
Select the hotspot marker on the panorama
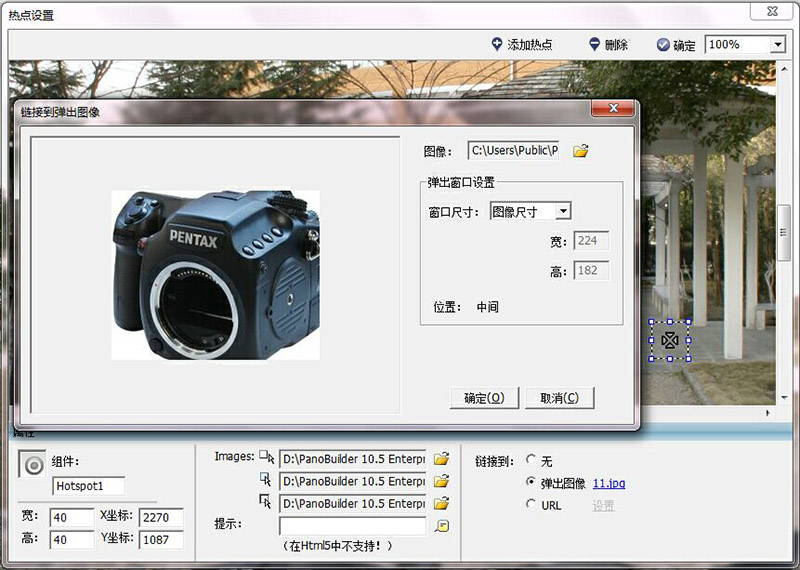tap(669, 340)
